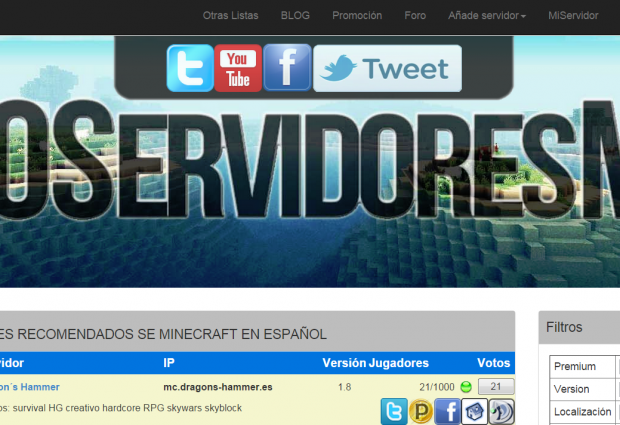620x425 pixels.
Task: Expand the Añade servidor dropdown
Action: coord(487,15)
